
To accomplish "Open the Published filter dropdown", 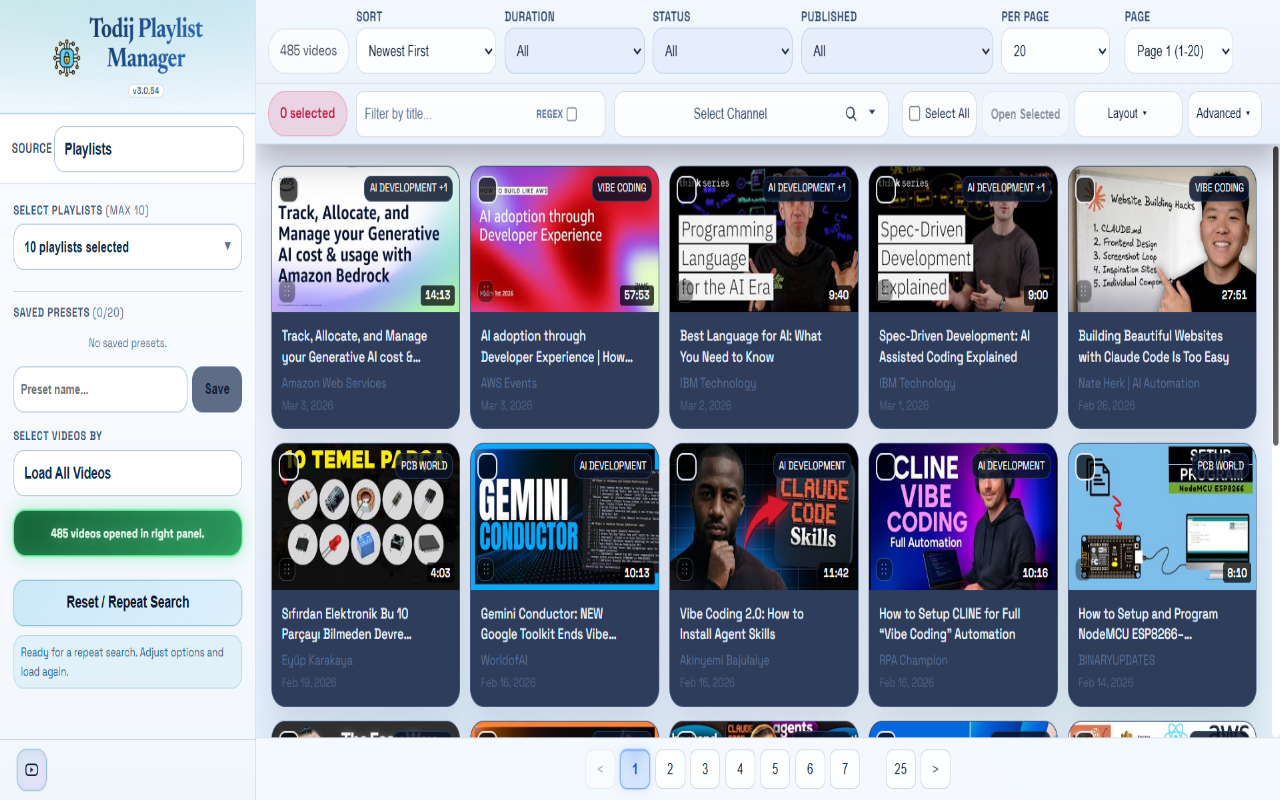I will click(x=897, y=51).
